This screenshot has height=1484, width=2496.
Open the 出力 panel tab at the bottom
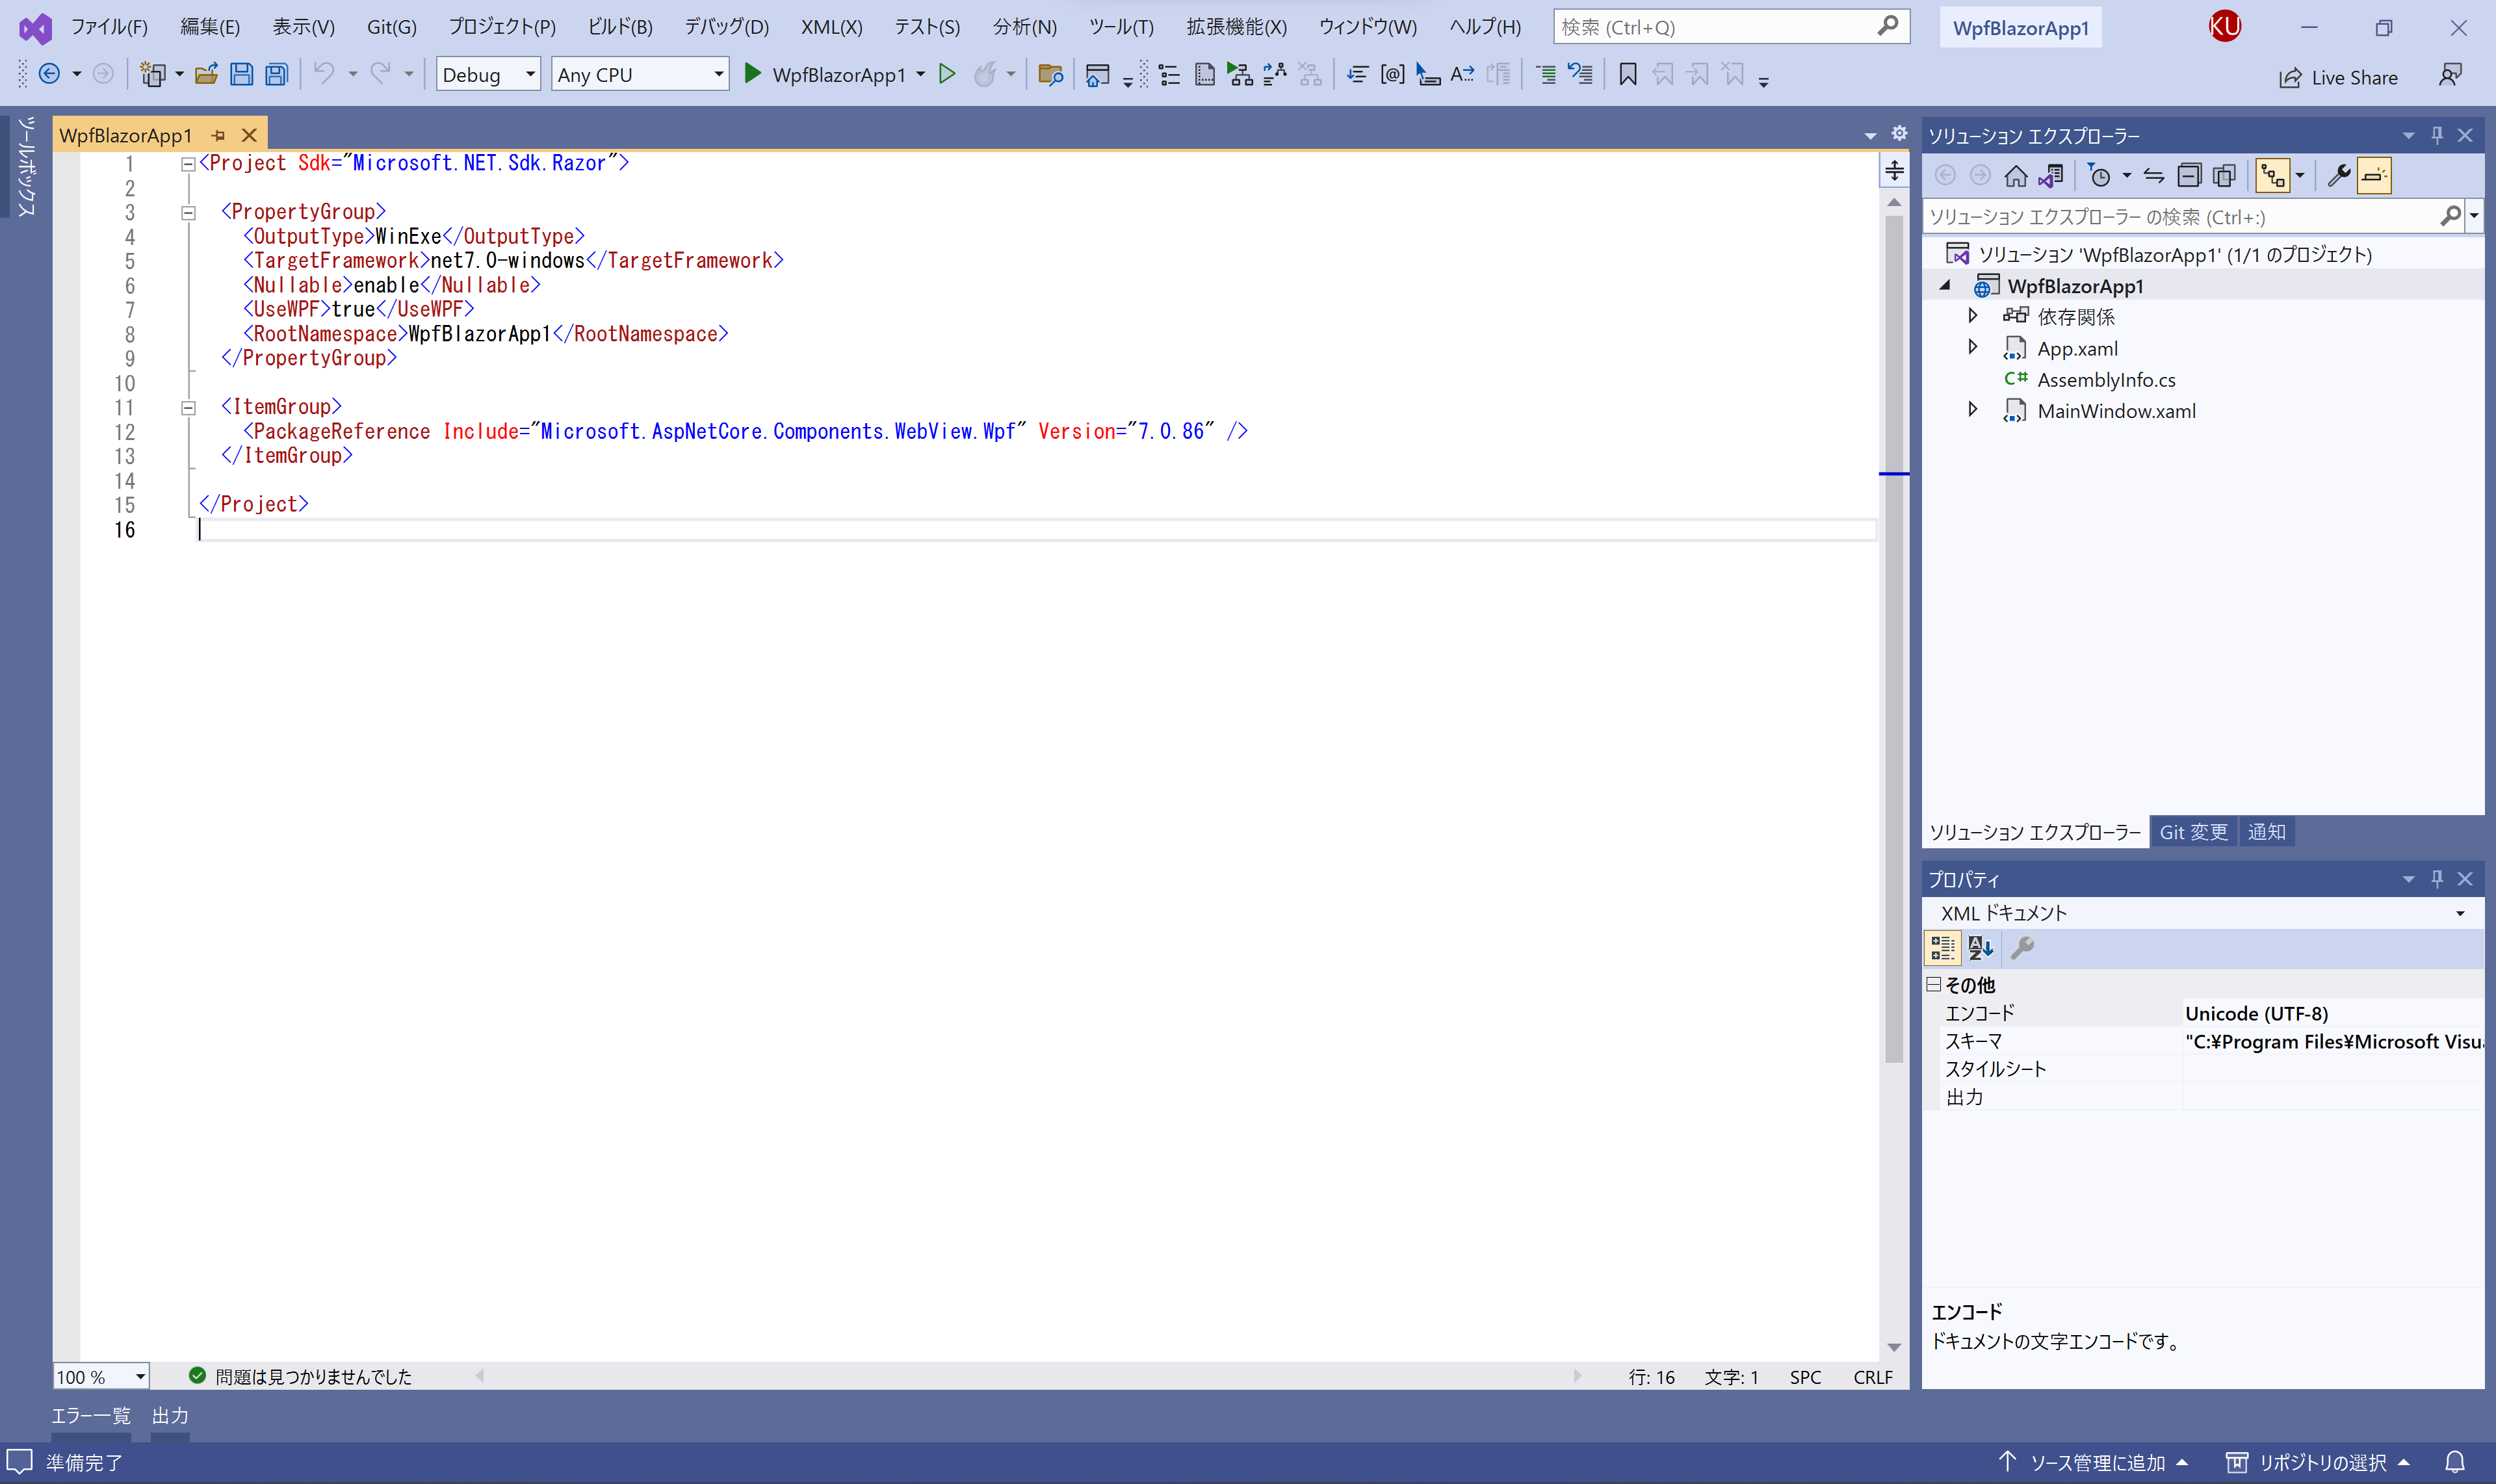[170, 1416]
